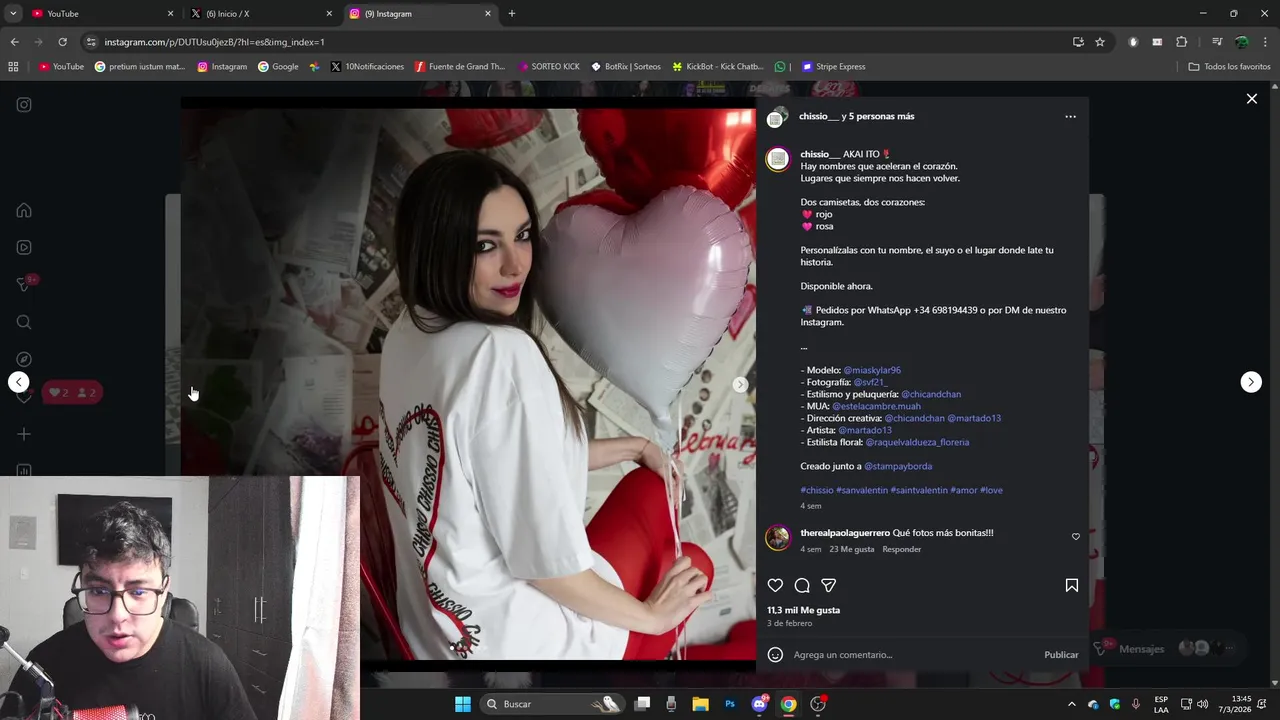1280x720 pixels.
Task: Open the Windows Start menu
Action: pyautogui.click(x=463, y=704)
